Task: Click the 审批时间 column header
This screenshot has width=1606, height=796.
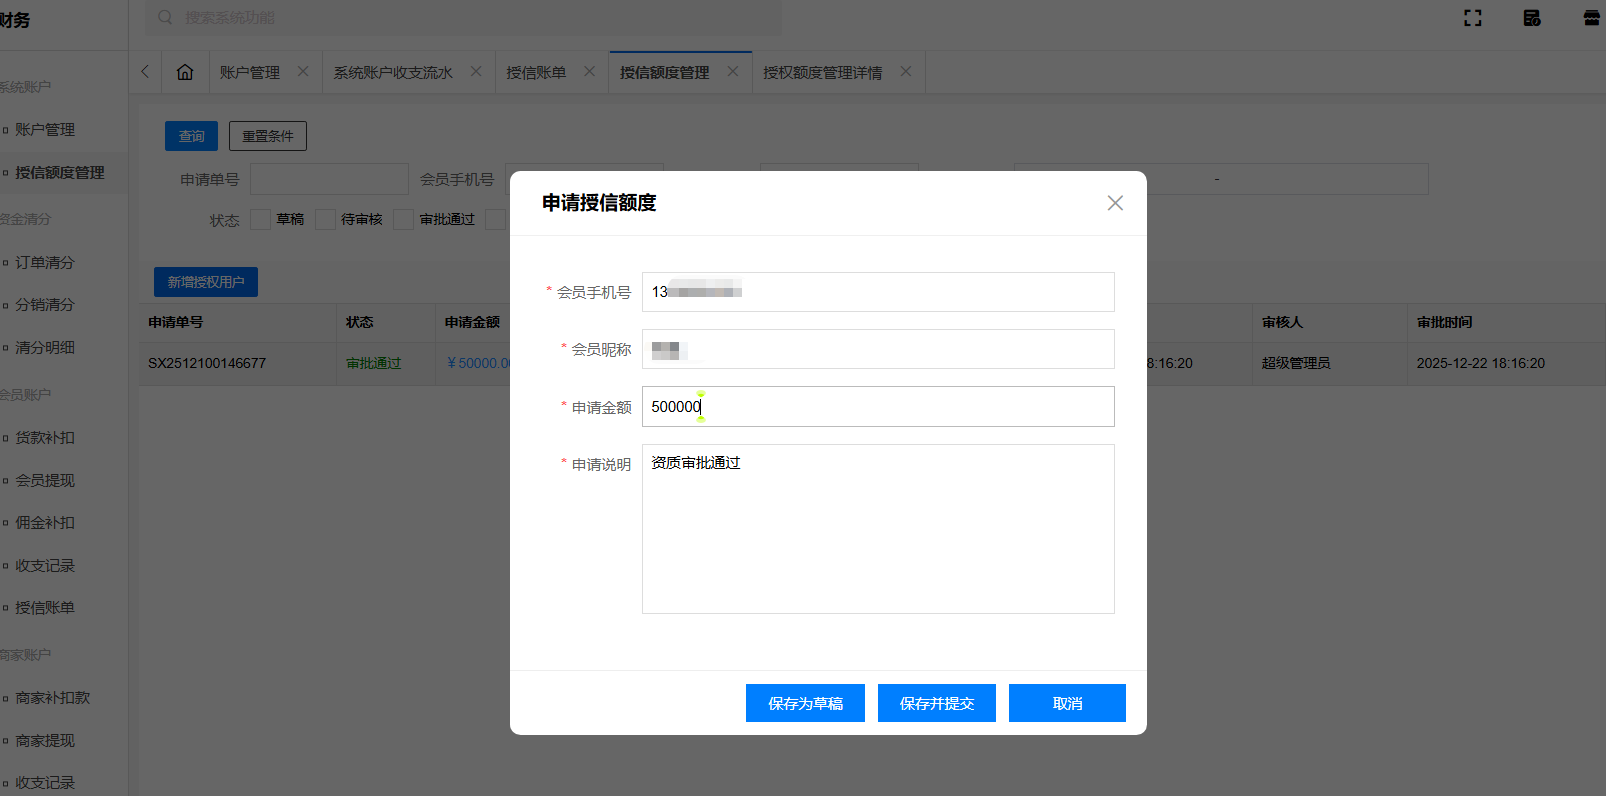Action: (1445, 322)
